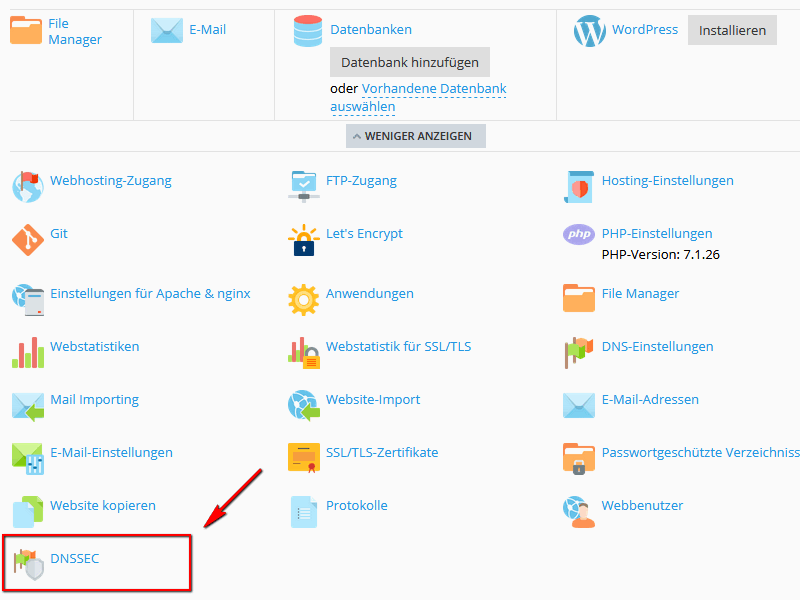Viewport: 800px width, 600px height.
Task: Click the Datenbank hinzufügen button
Action: (x=410, y=62)
